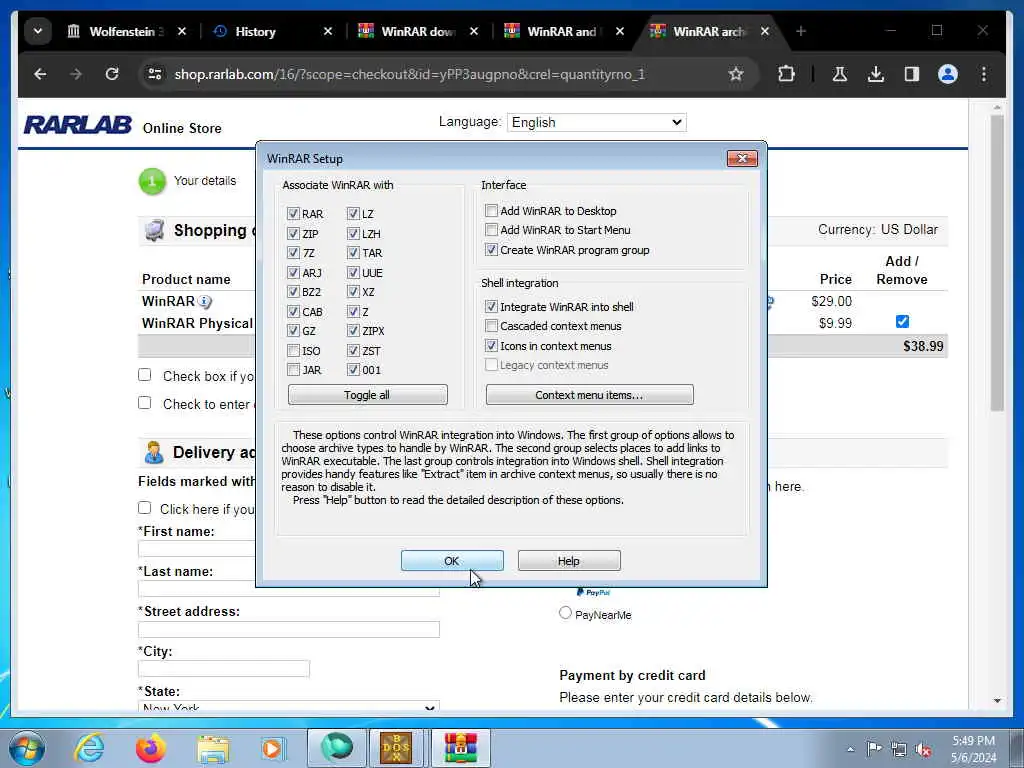Screen dimensions: 1024x768
Task: Click the page vertical scrollbar thumb
Action: 997,263
